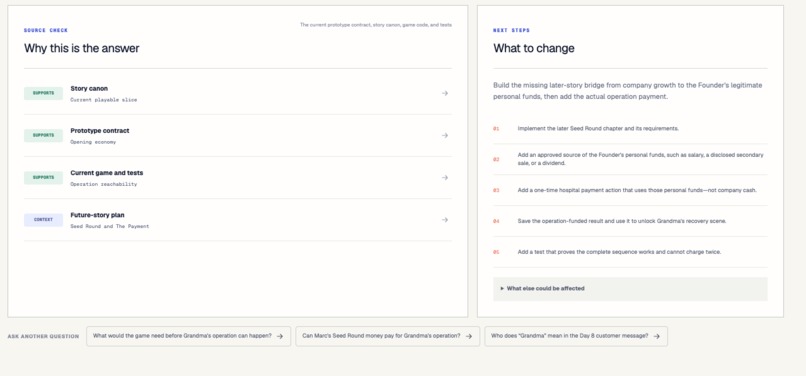Click SUPPORTS badge next to Story canon
Viewport: 806px width, 376px height.
click(43, 94)
